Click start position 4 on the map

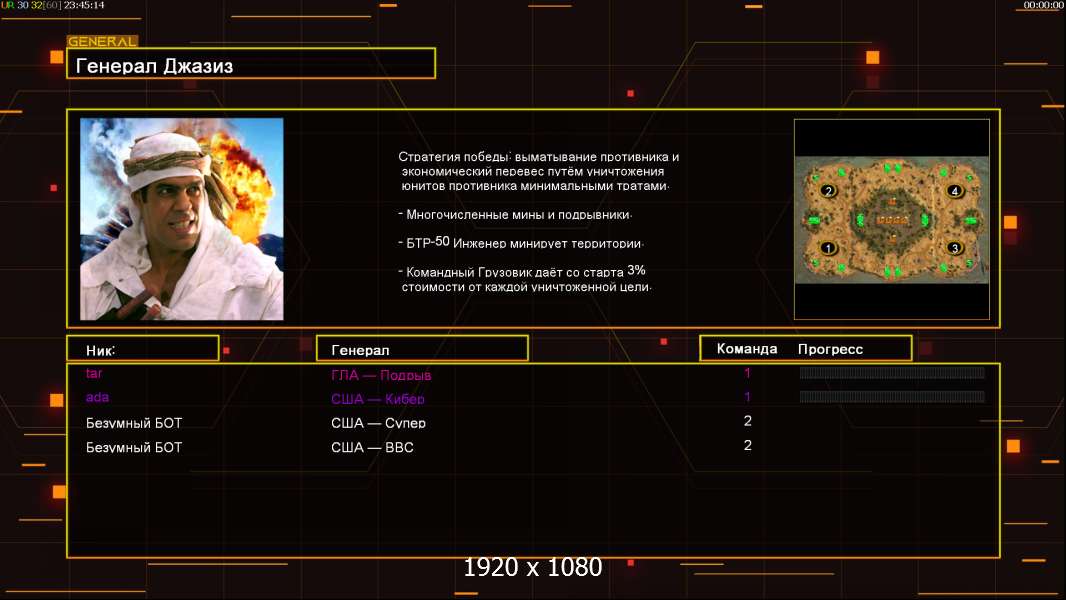coord(955,191)
